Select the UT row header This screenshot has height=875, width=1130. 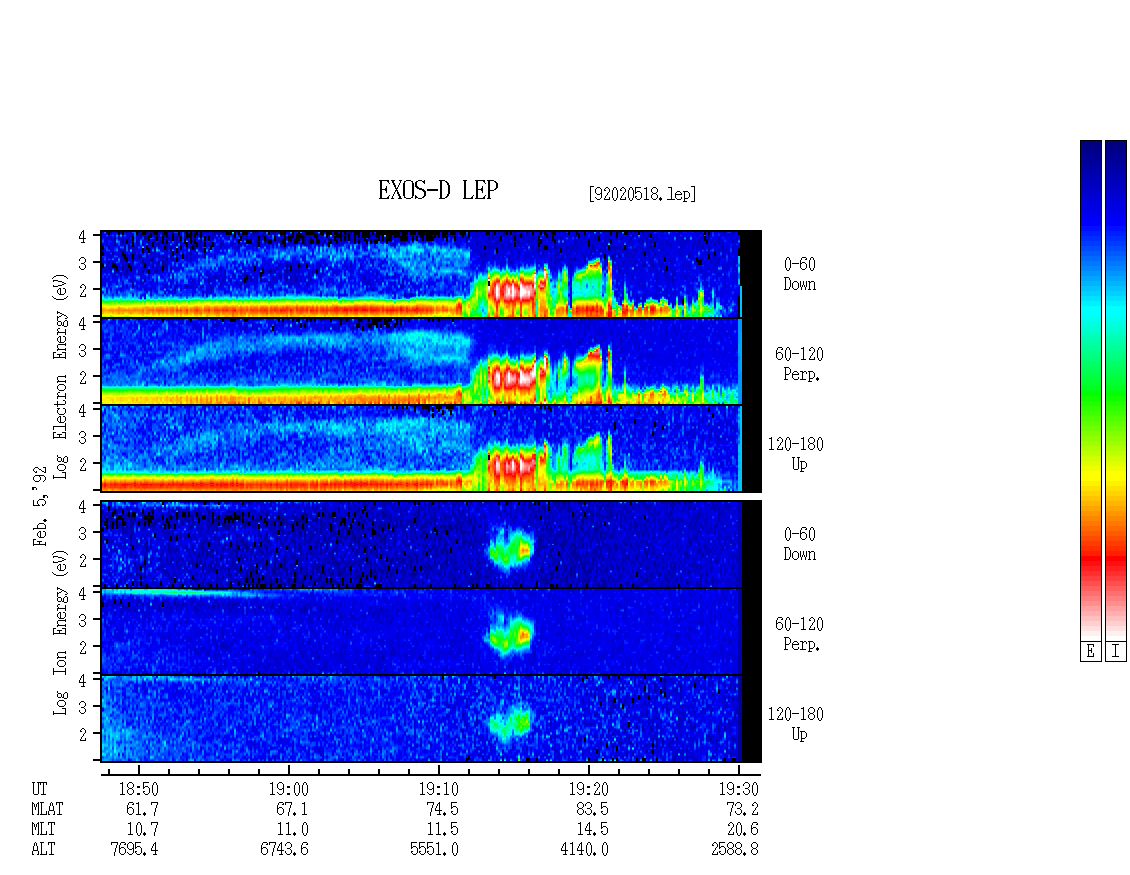(x=39, y=789)
